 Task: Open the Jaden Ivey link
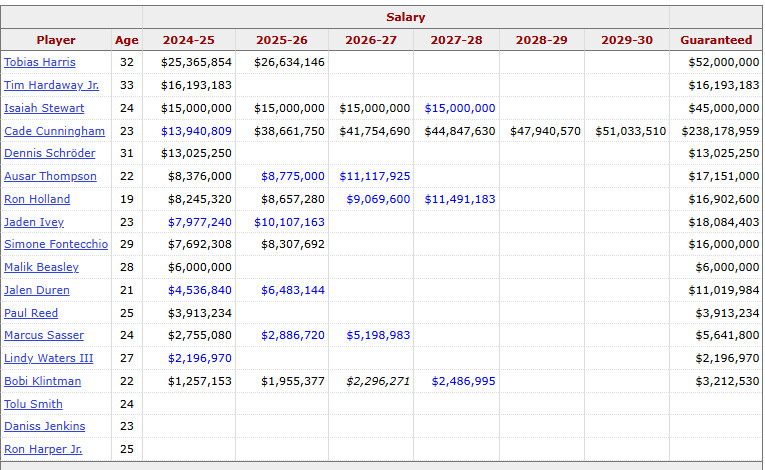[34, 222]
